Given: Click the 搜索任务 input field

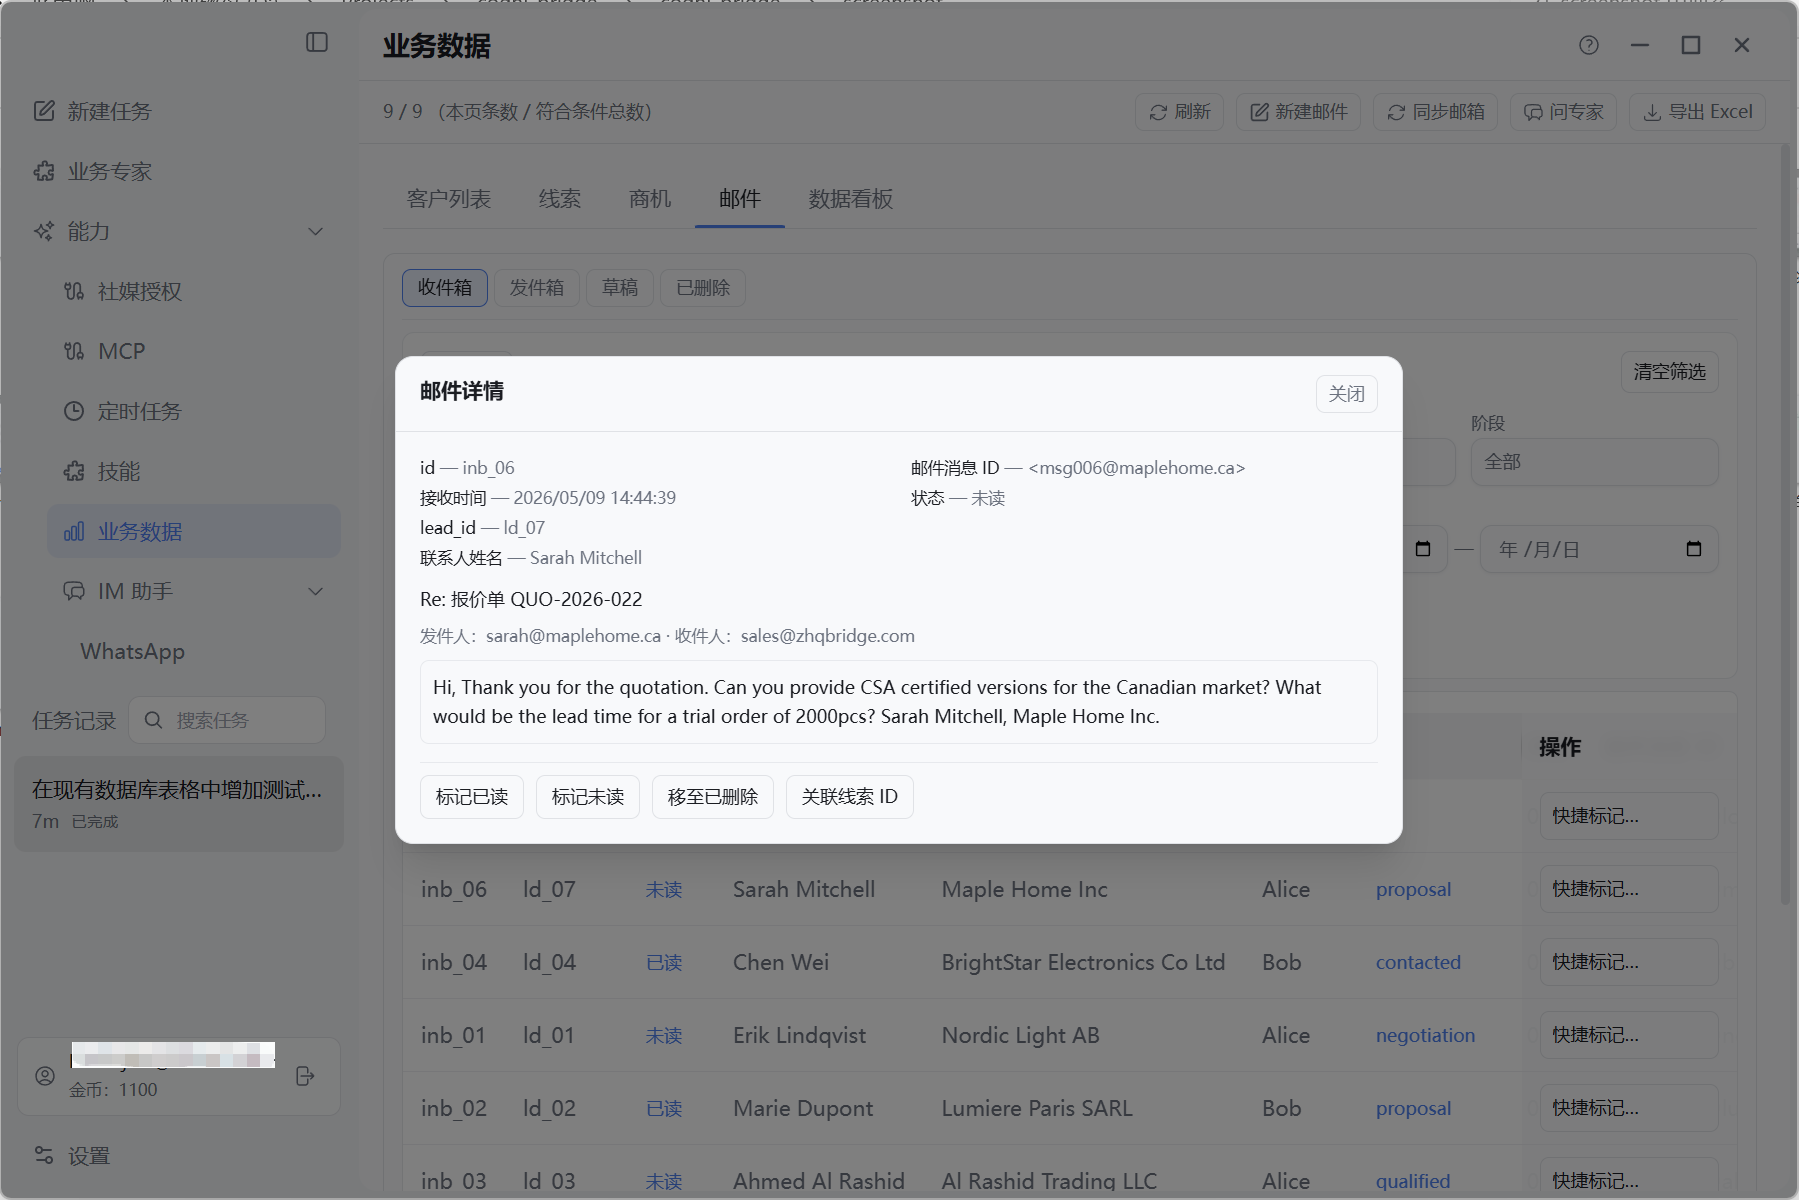Looking at the screenshot, I should coord(228,720).
